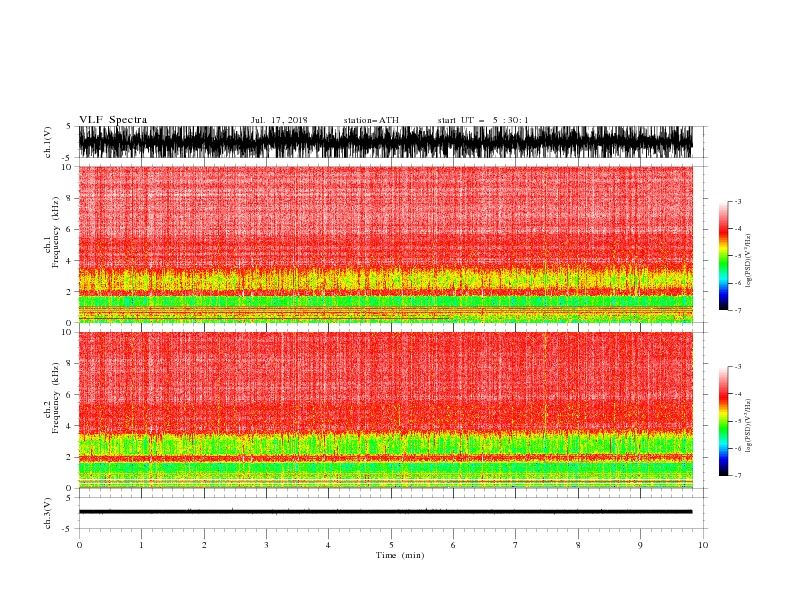Click the "Time (min)" axis label
Image resolution: width=792 pixels, height=612 pixels.
(x=400, y=555)
